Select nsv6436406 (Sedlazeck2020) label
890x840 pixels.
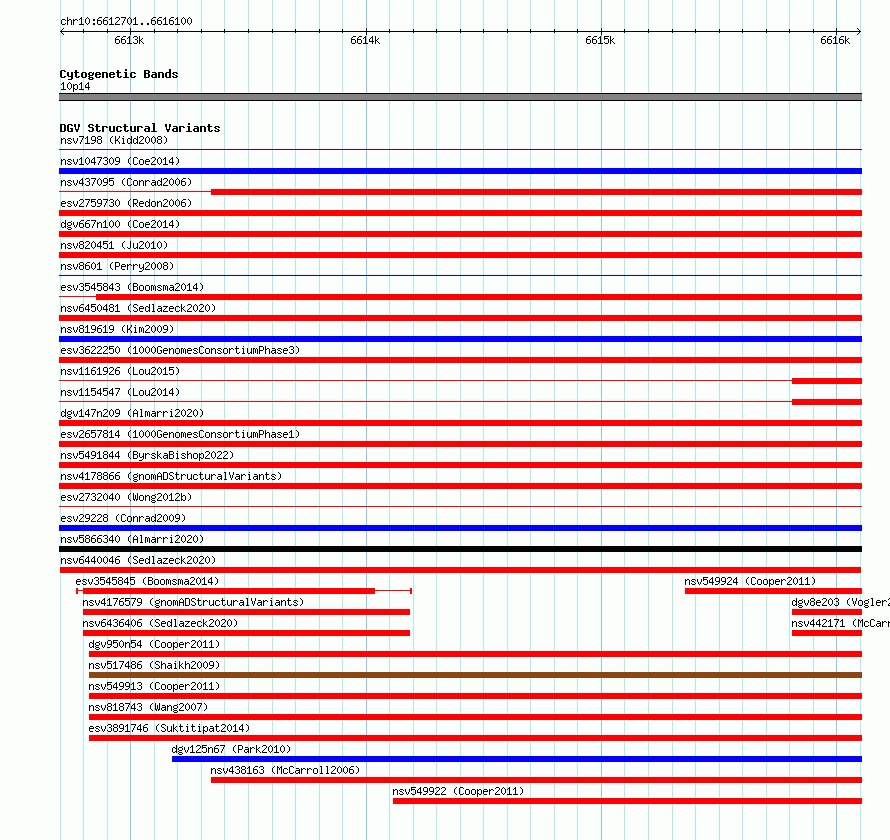160,623
